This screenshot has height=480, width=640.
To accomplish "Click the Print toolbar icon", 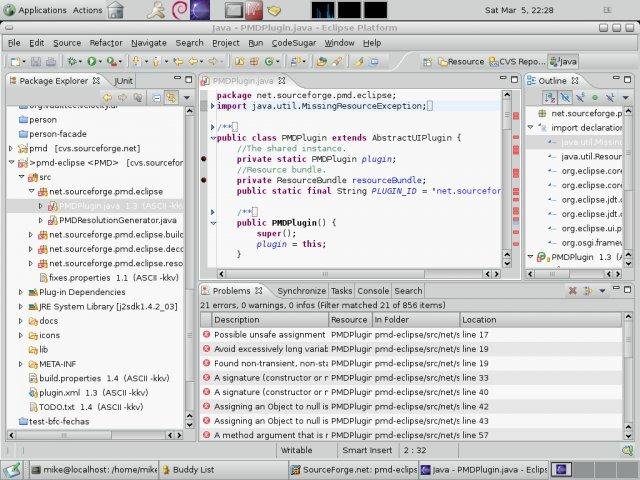I will pyautogui.click(x=51, y=62).
